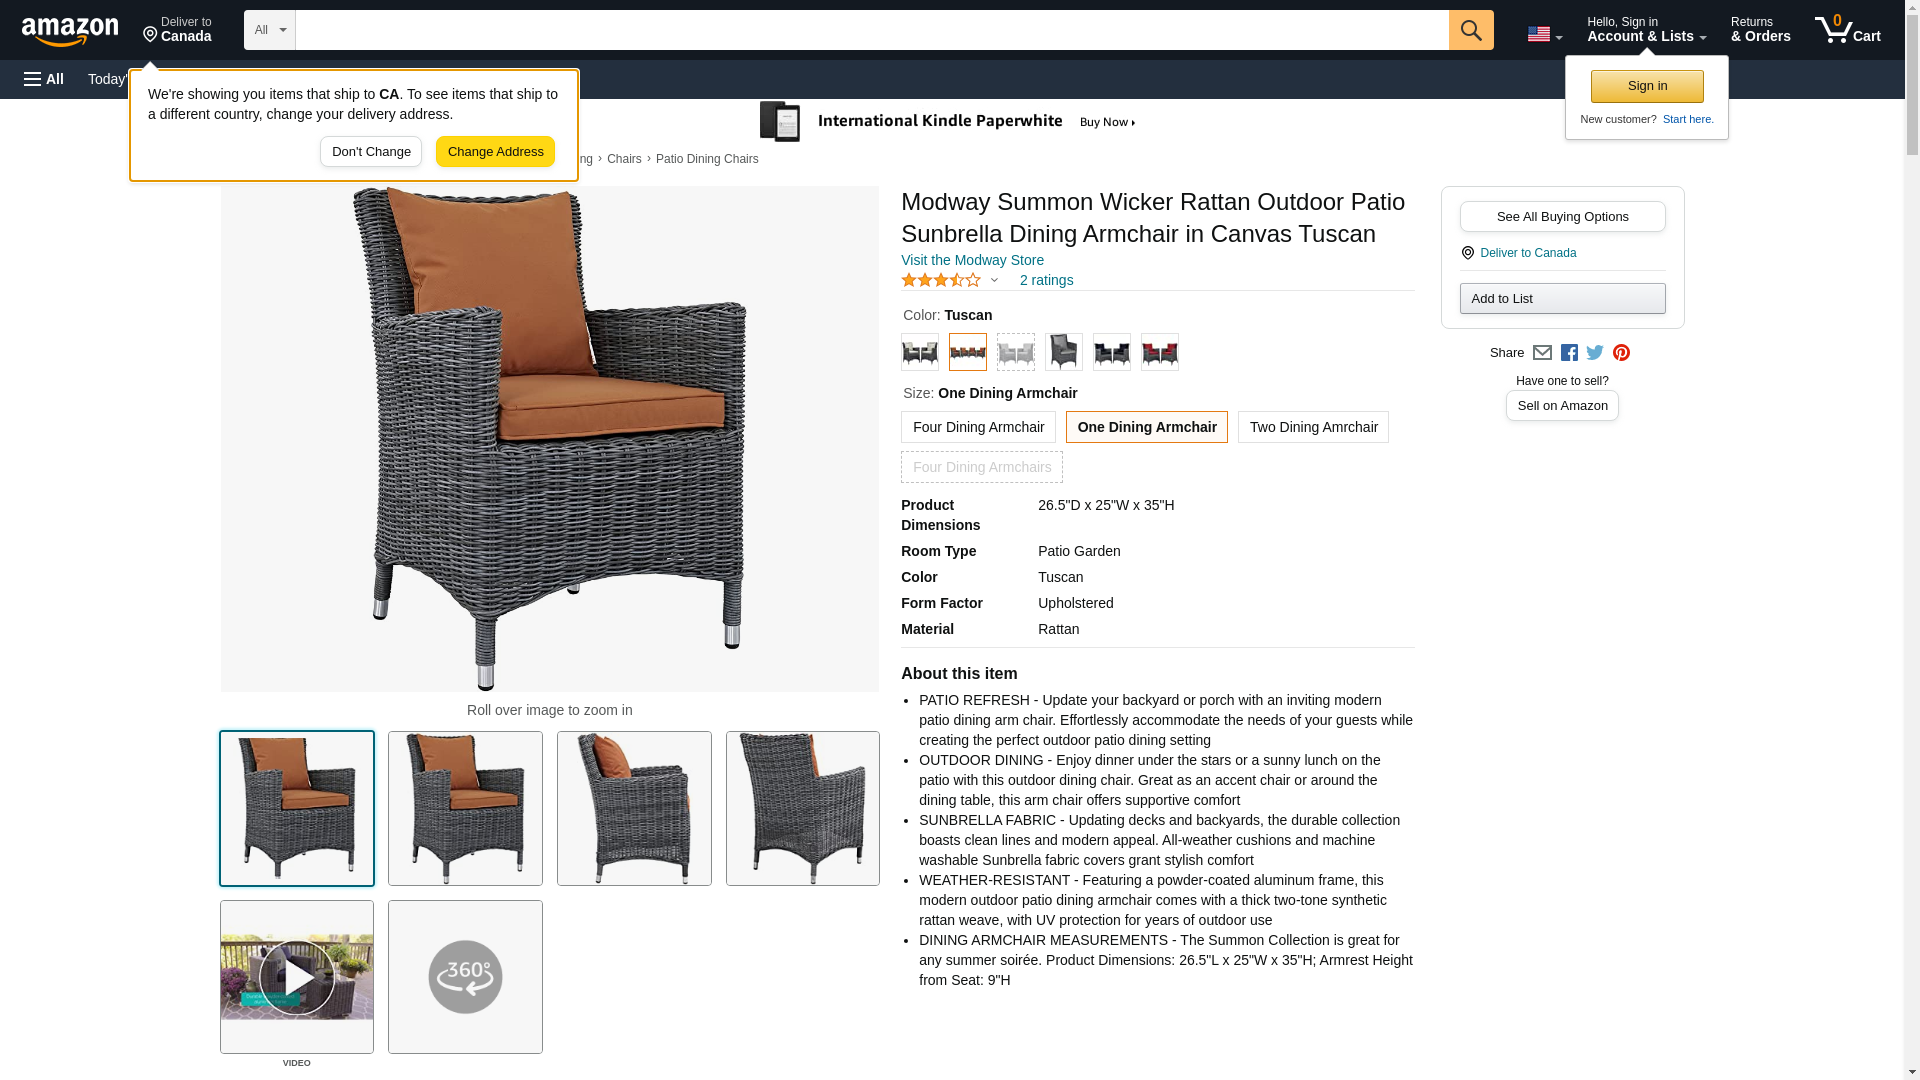Choose the red cushion color swatch
The width and height of the screenshot is (1920, 1080).
coord(1160,352)
